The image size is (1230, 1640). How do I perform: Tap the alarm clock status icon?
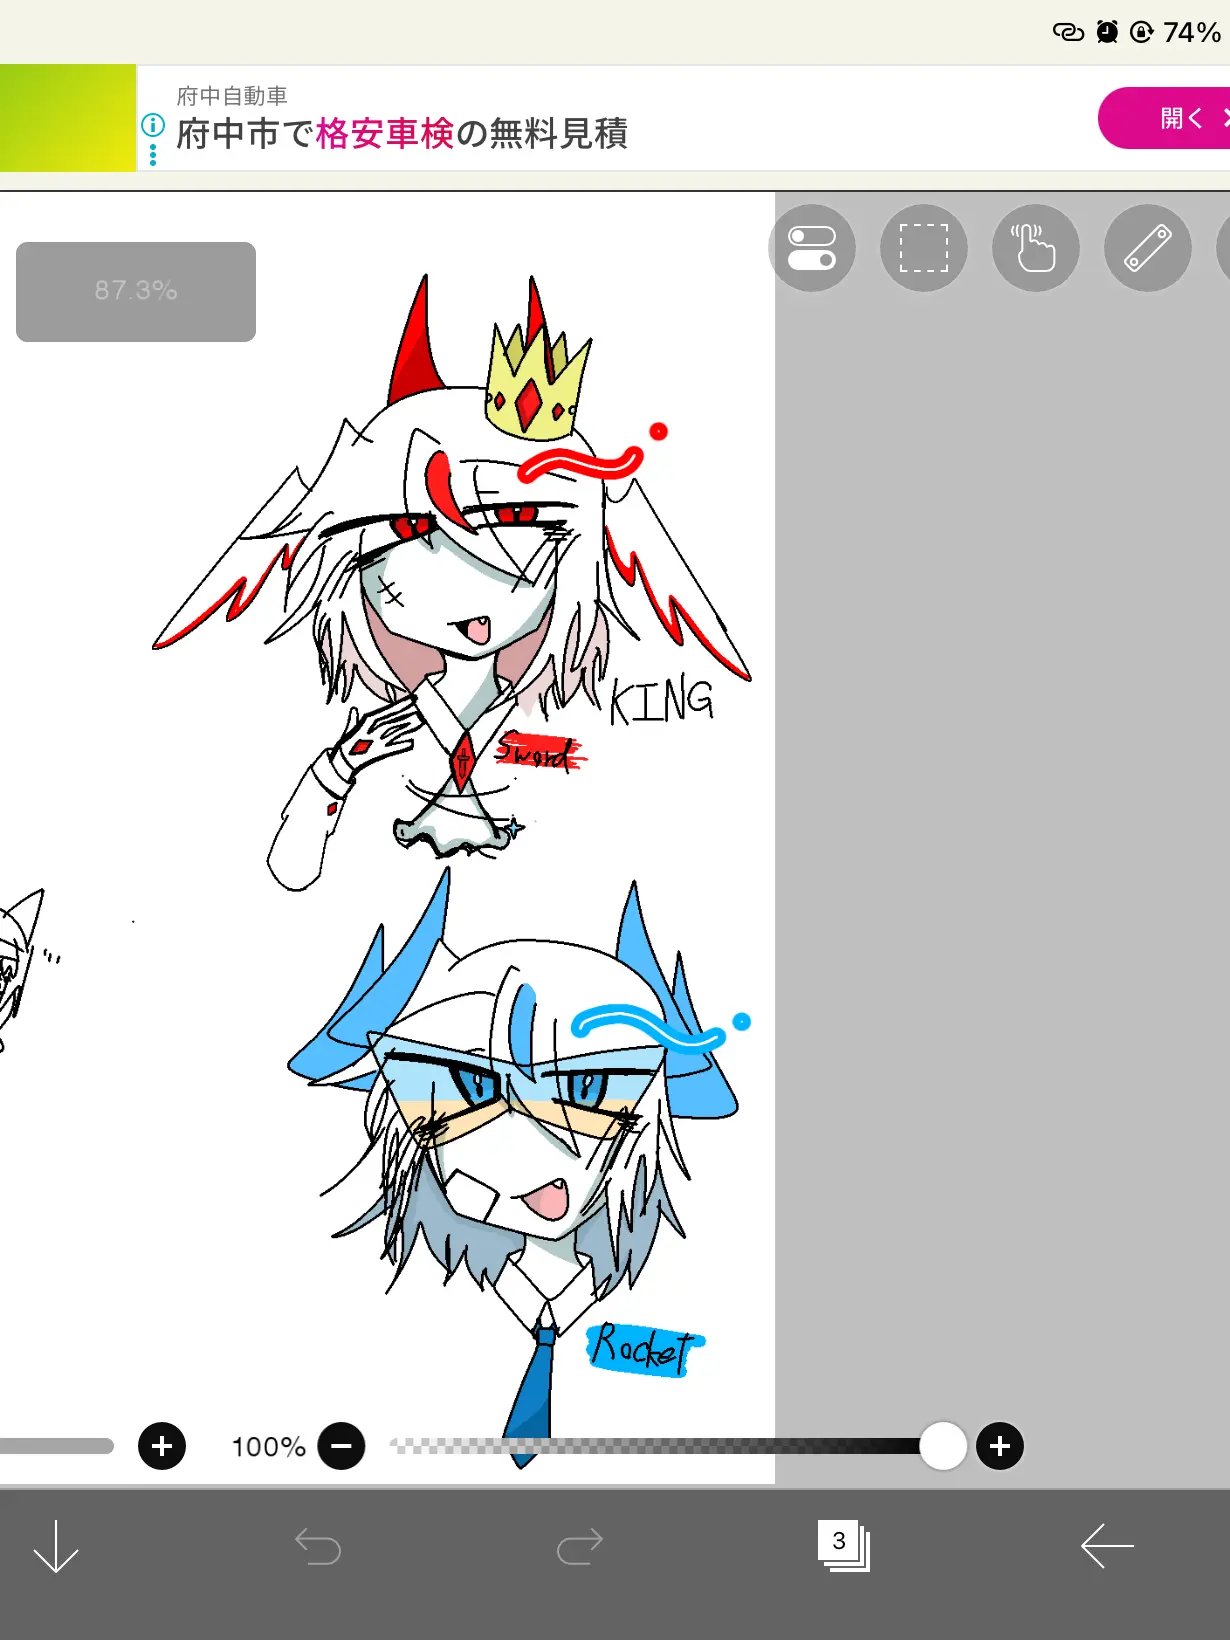tap(1107, 32)
